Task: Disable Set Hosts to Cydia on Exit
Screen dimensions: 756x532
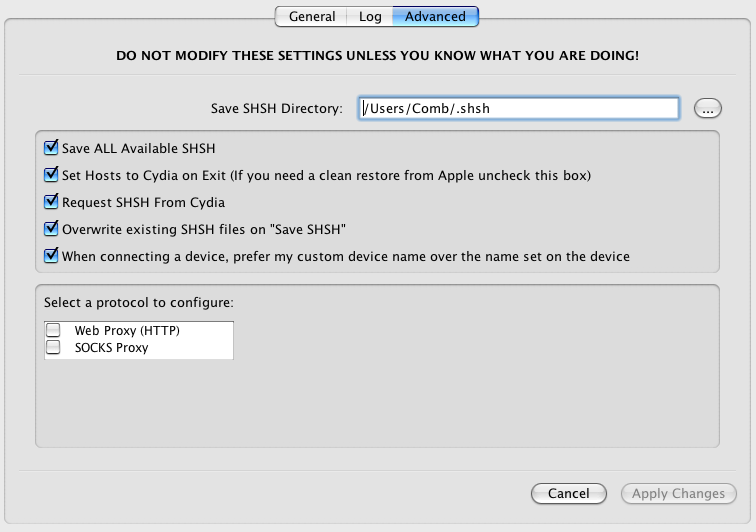Action: (x=52, y=175)
